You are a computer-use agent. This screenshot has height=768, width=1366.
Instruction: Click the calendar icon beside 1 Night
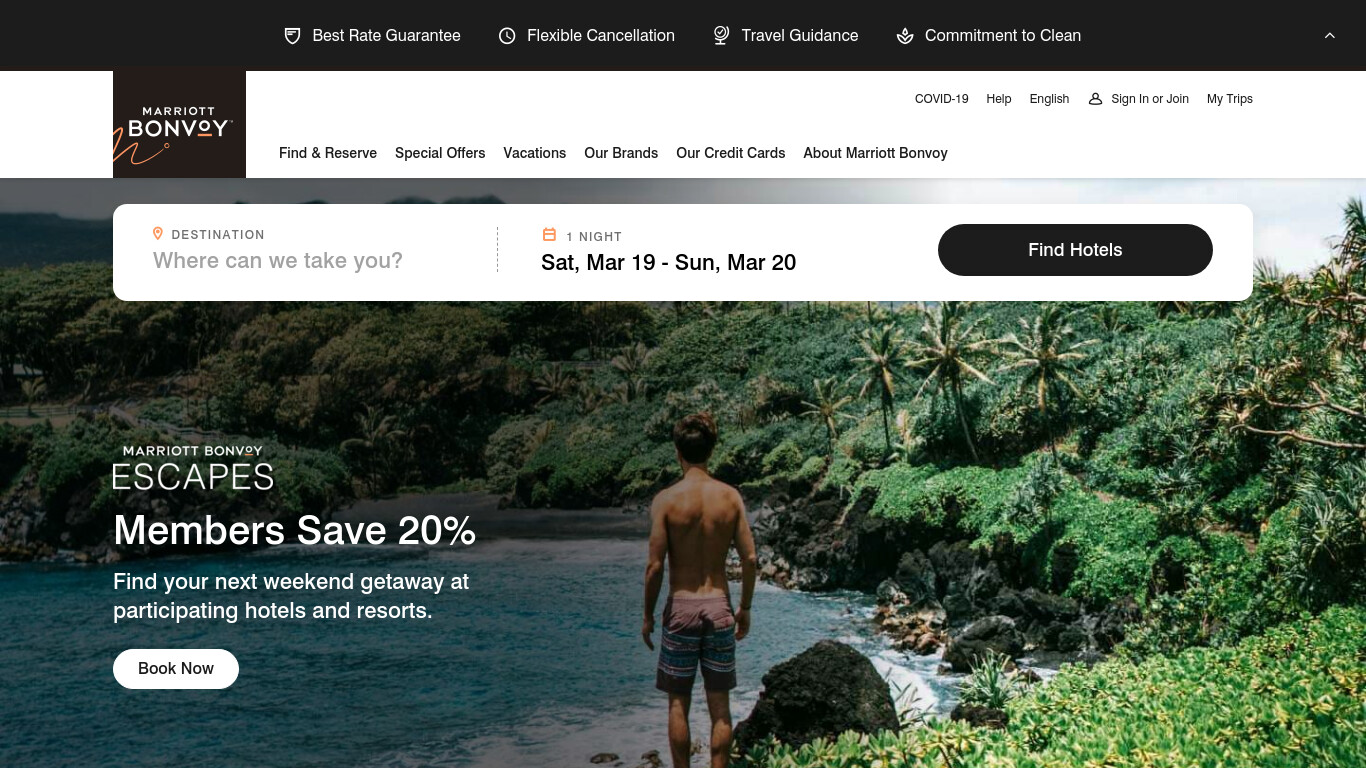tap(549, 235)
